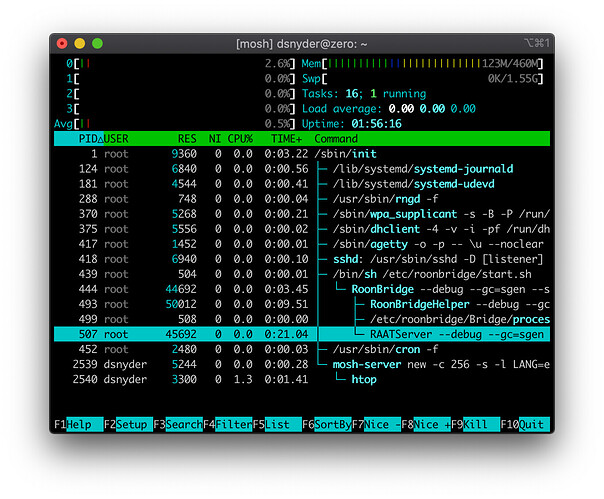Select the /sbin/init process row
The width and height of the screenshot is (604, 499).
[302, 154]
